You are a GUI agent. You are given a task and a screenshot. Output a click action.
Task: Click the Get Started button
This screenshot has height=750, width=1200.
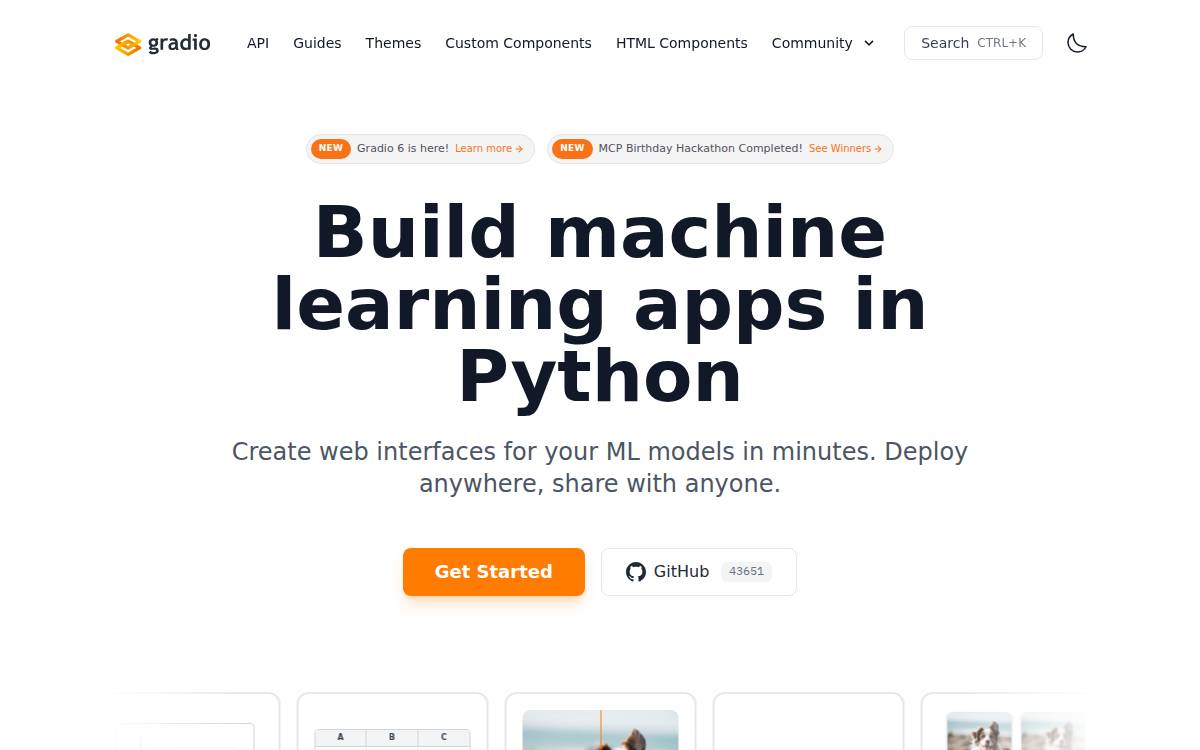(494, 572)
